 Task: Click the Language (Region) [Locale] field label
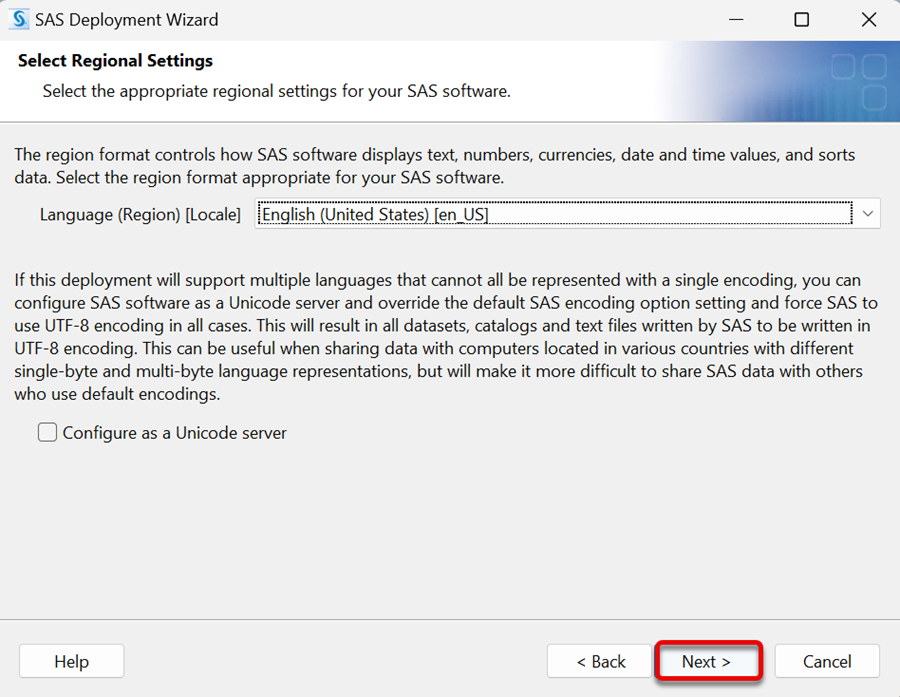pos(140,215)
